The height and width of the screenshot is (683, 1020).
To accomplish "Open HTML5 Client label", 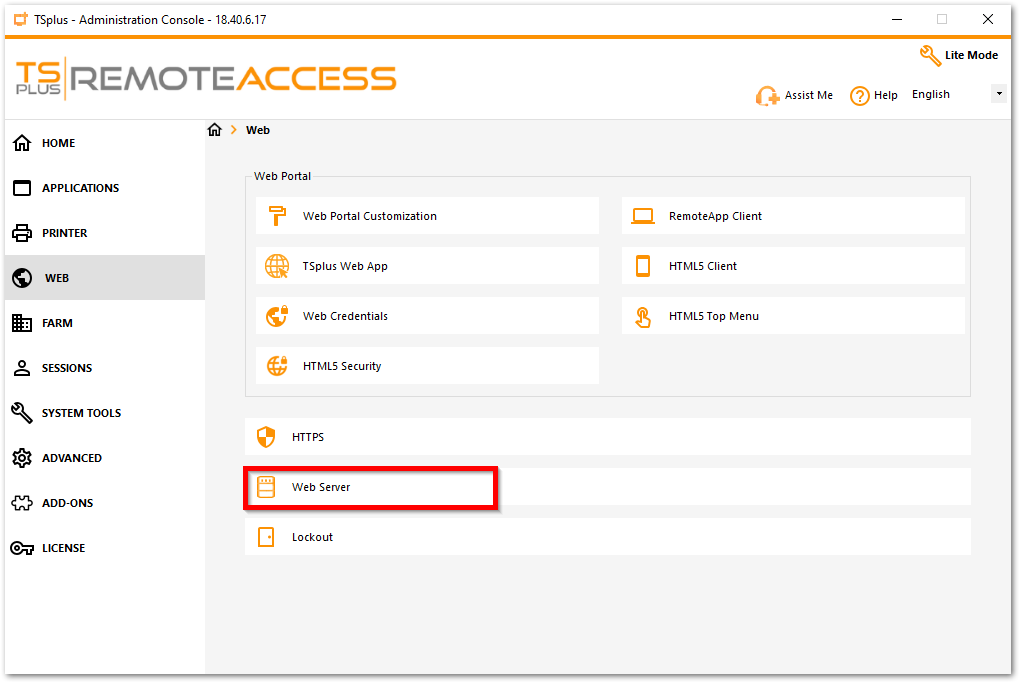I will (x=703, y=266).
